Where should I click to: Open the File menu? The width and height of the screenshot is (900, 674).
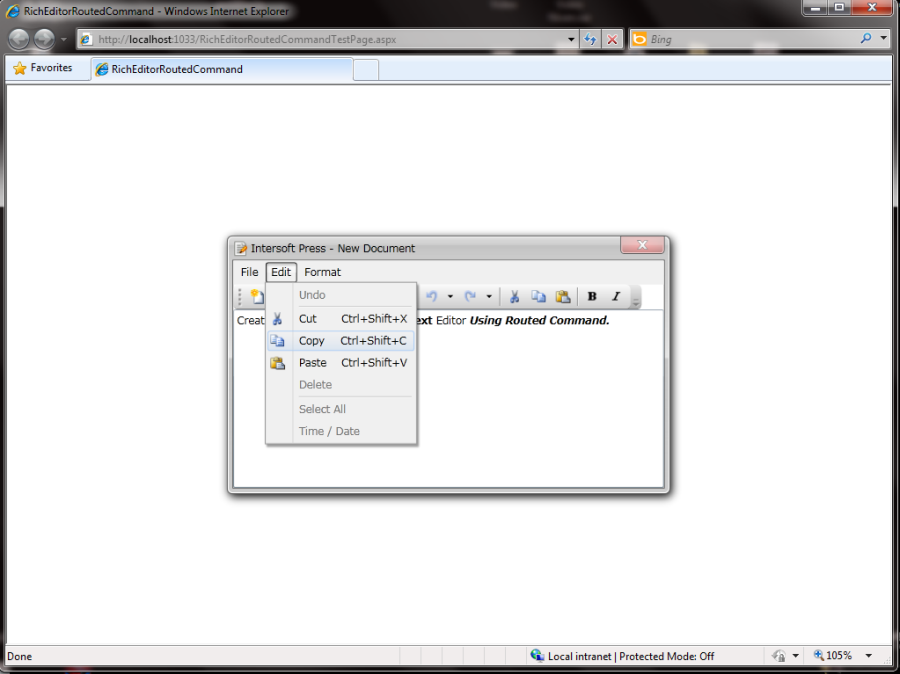[x=249, y=272]
